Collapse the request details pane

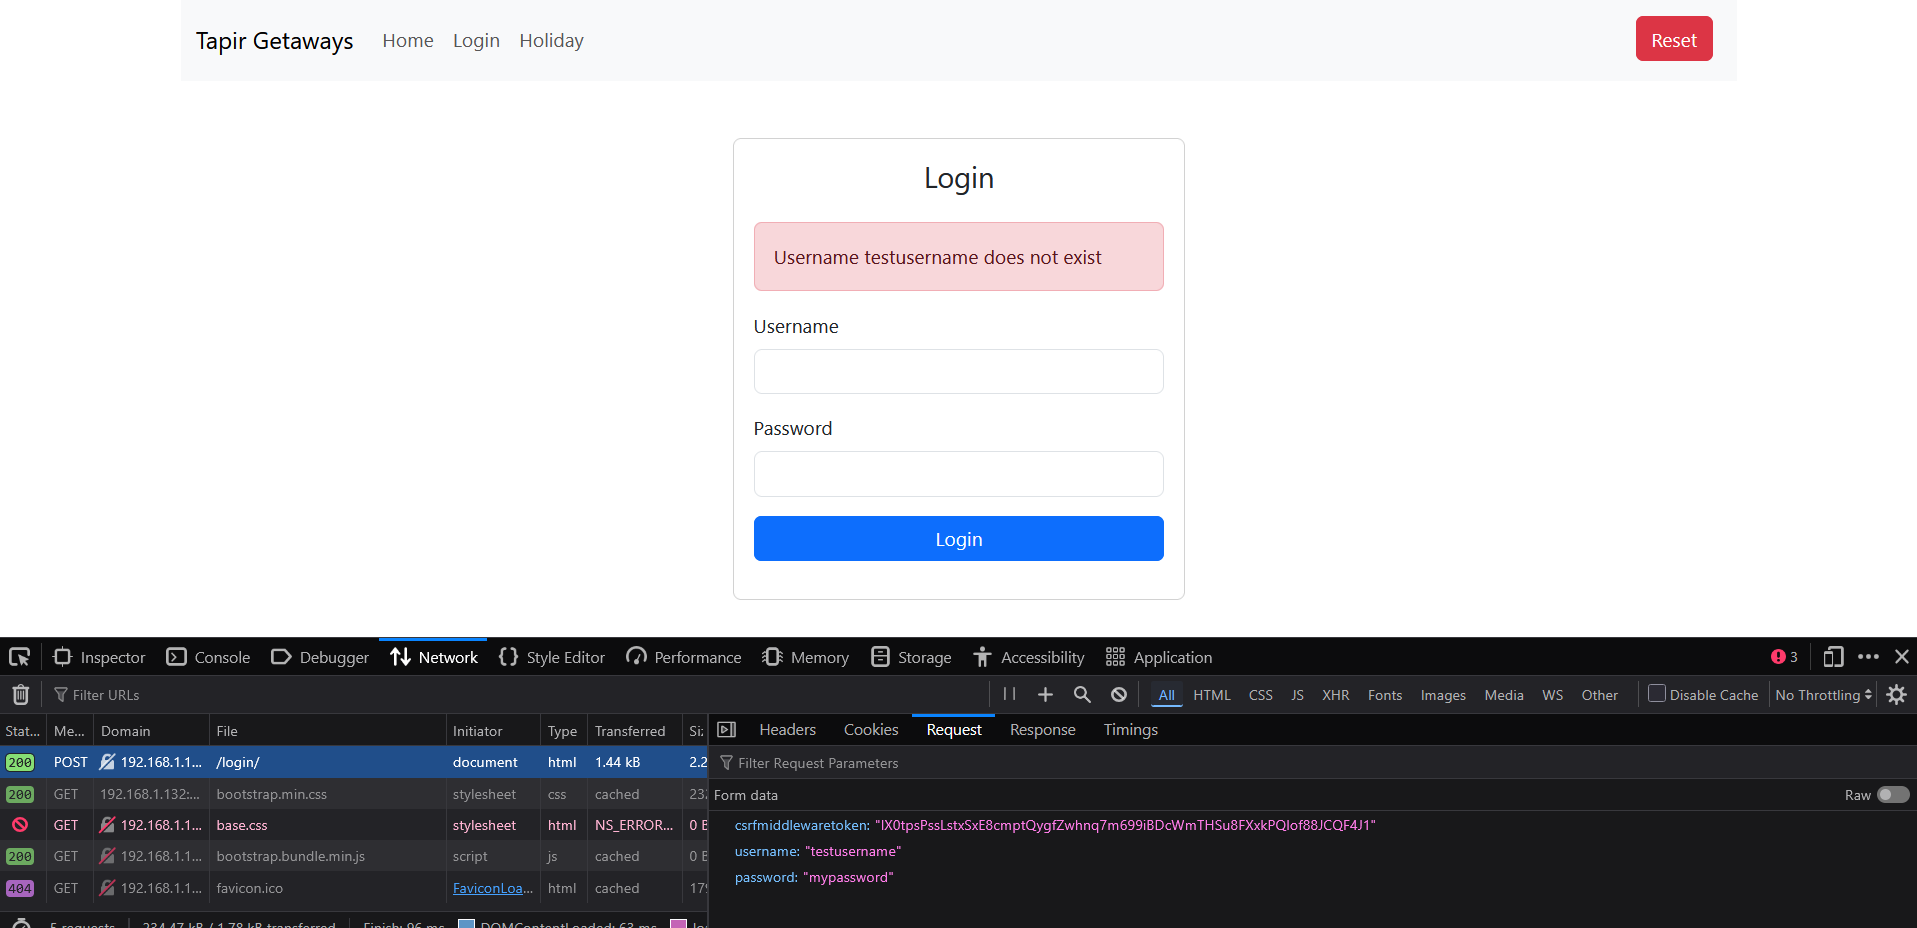[x=727, y=730]
